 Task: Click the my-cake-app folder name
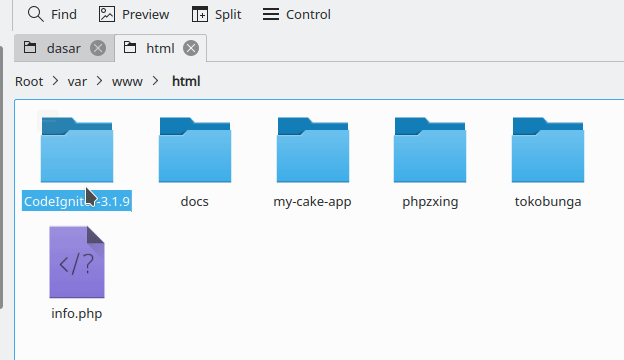(x=312, y=202)
